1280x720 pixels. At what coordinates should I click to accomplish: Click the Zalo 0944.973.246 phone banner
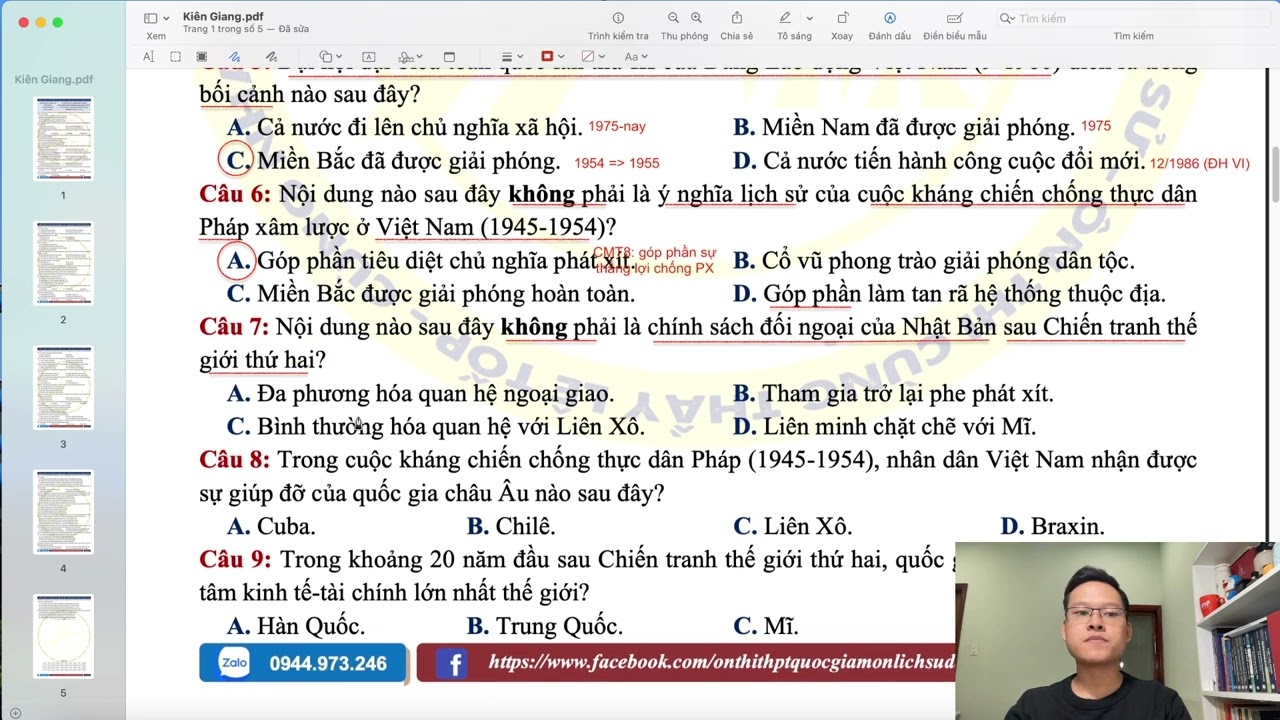click(303, 663)
